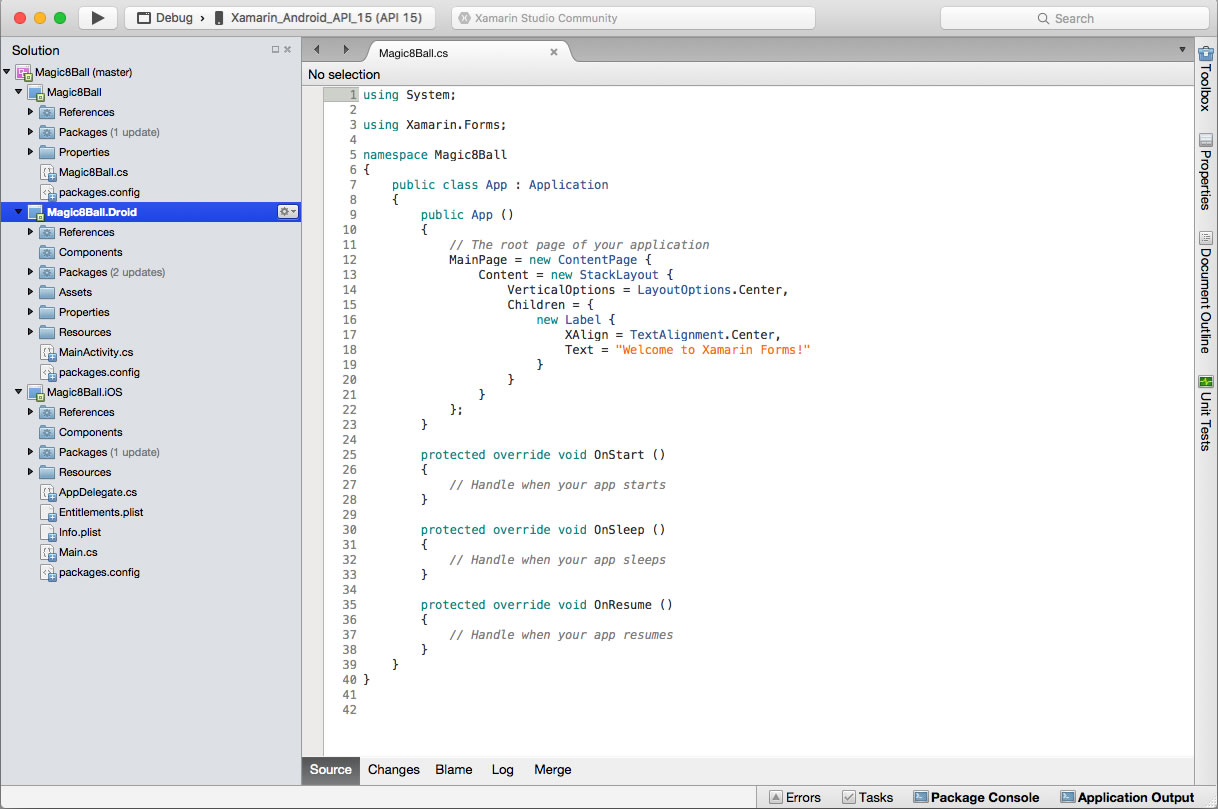Image resolution: width=1218 pixels, height=809 pixels.
Task: Click 'OnResume' method name in code
Action: 623,605
